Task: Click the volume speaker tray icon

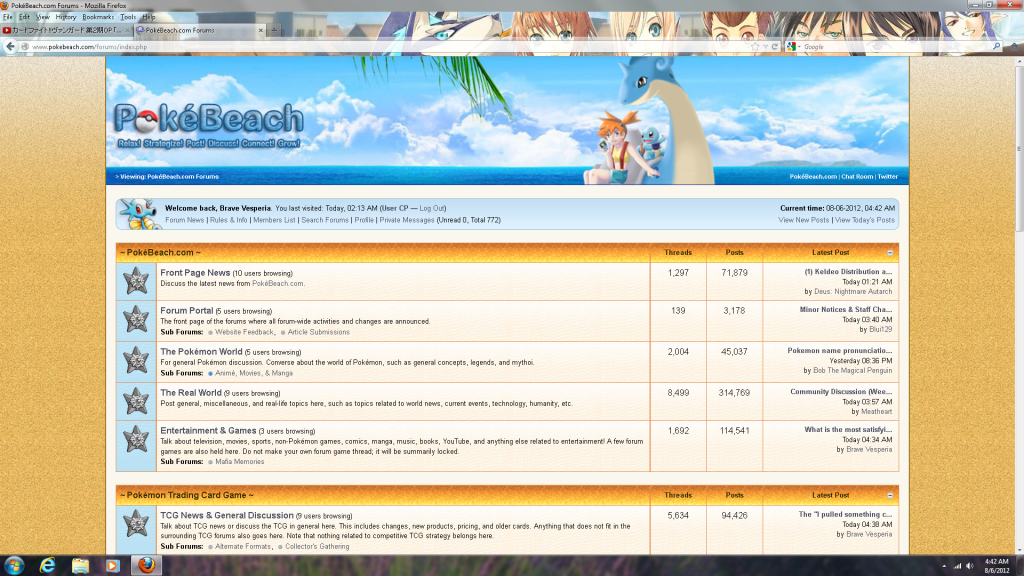Action: 970,566
